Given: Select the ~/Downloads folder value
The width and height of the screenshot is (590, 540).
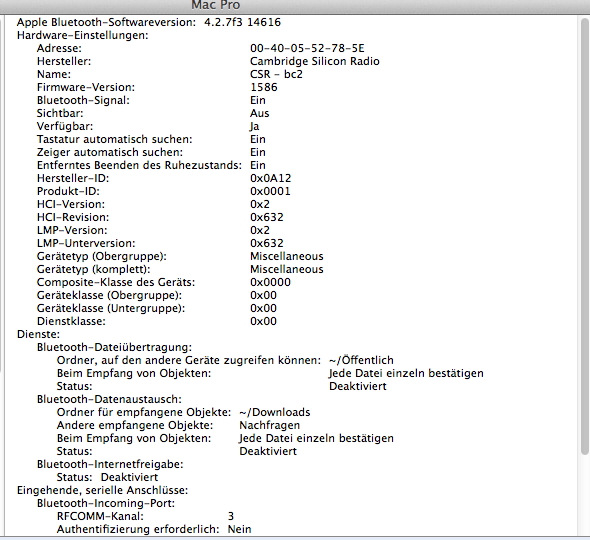Looking at the screenshot, I should (x=275, y=412).
